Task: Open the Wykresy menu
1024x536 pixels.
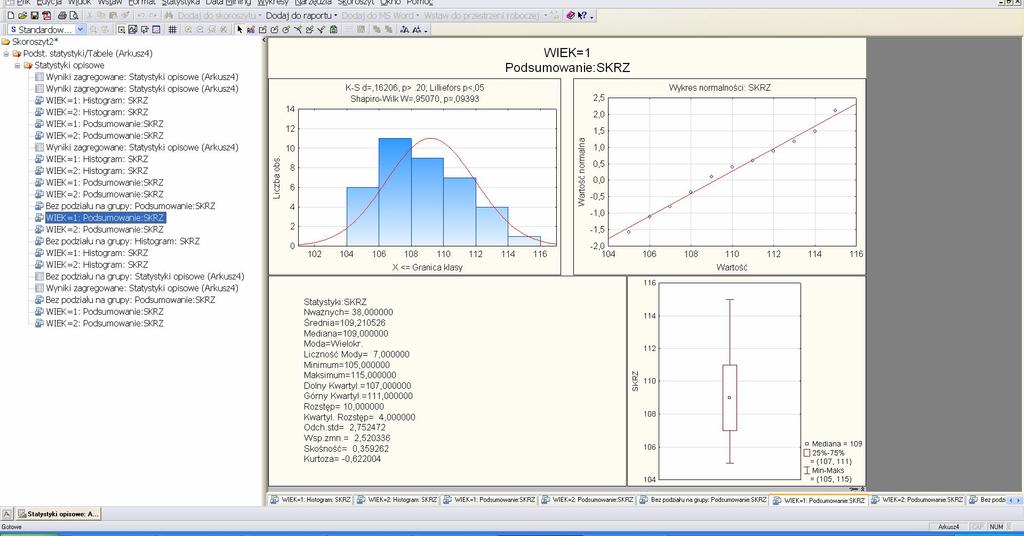Action: click(272, 3)
